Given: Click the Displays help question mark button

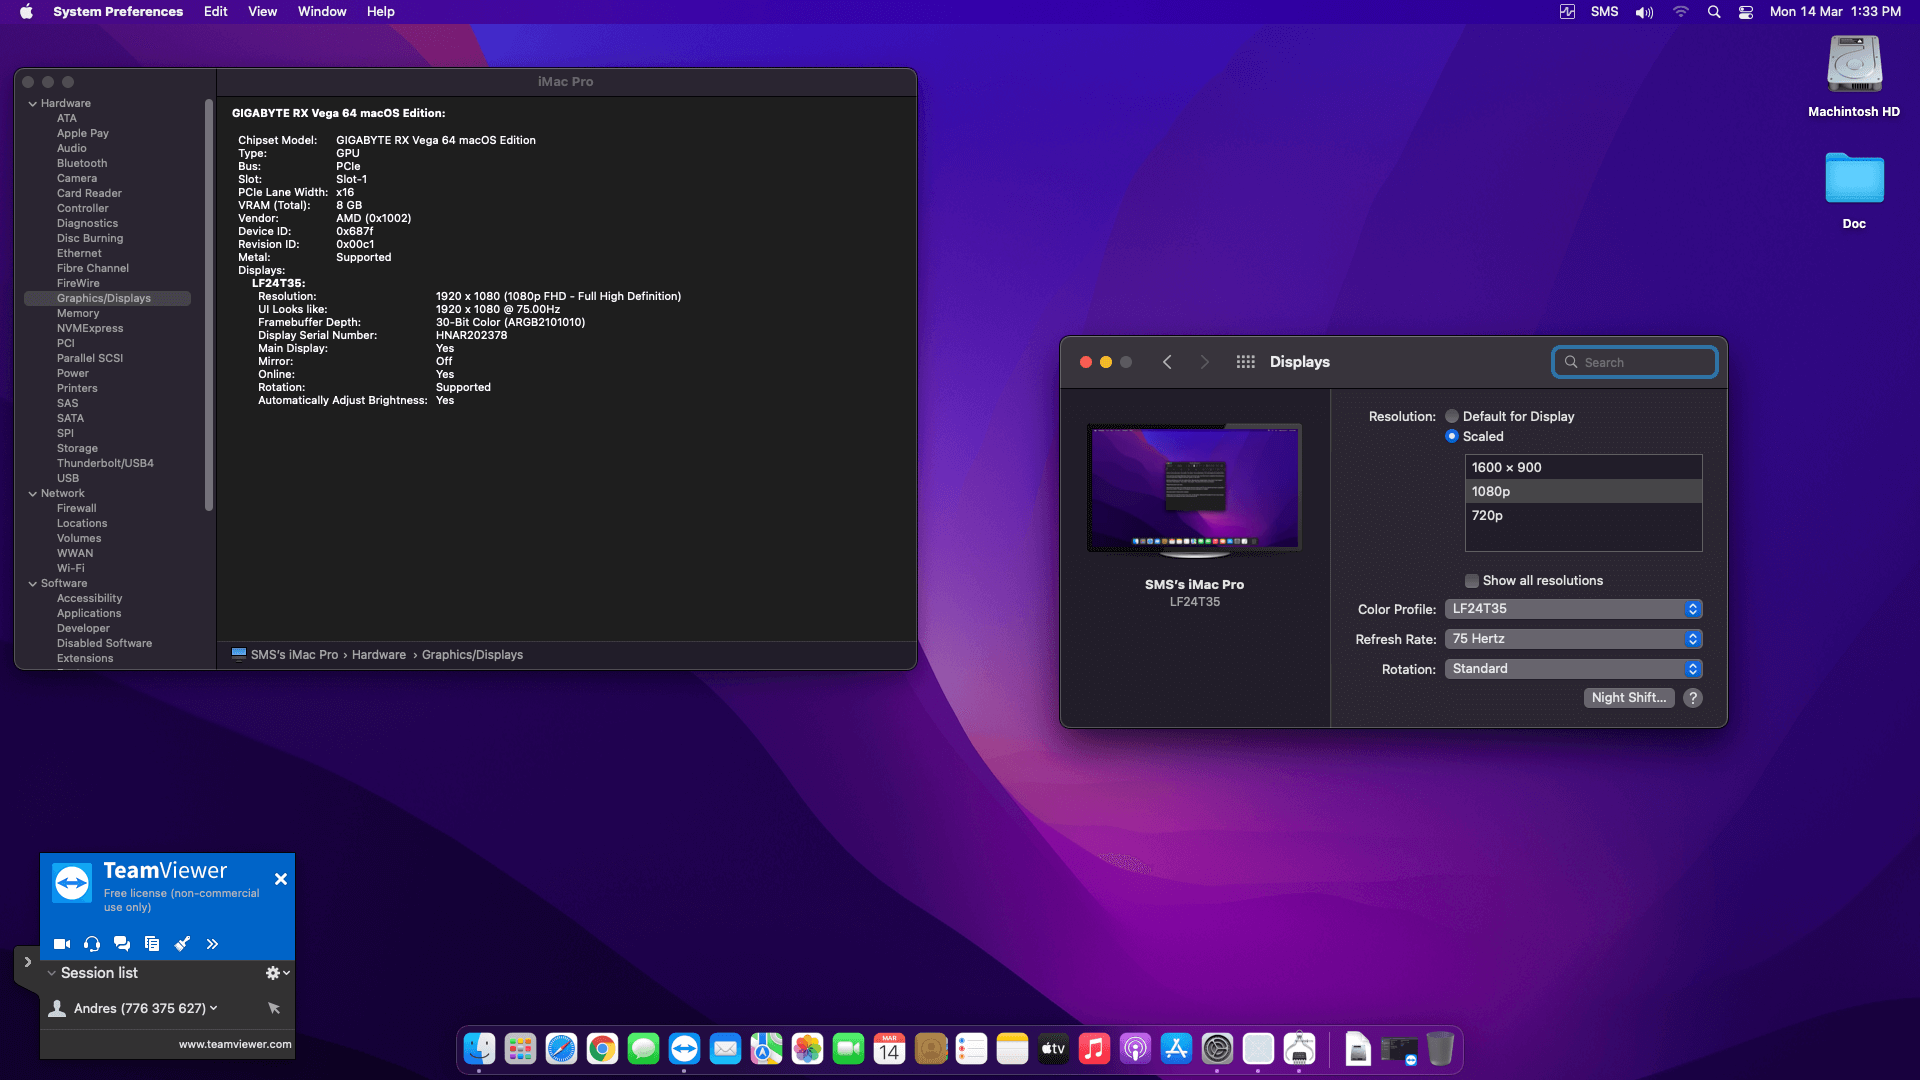Looking at the screenshot, I should (x=1692, y=698).
